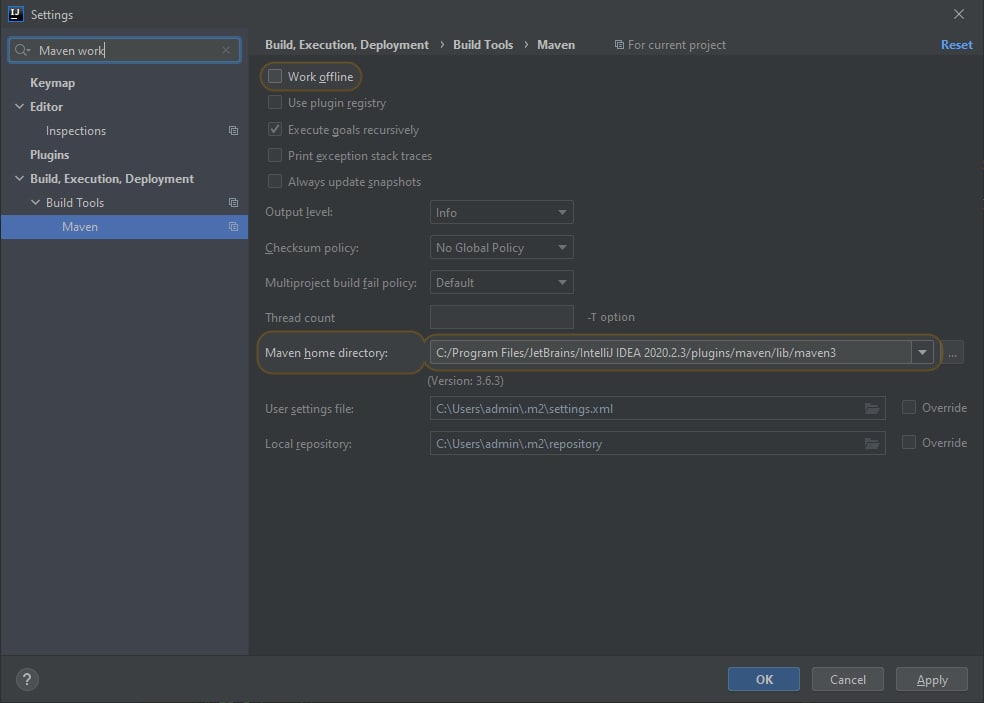
Task: Click the Local repository path field
Action: point(658,444)
